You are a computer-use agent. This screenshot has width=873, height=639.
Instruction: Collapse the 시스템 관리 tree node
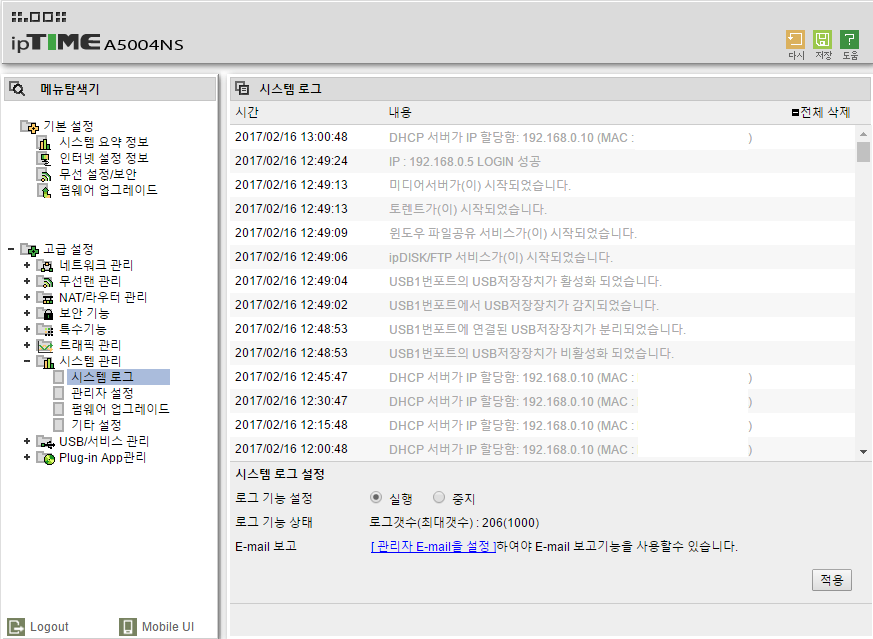27,361
